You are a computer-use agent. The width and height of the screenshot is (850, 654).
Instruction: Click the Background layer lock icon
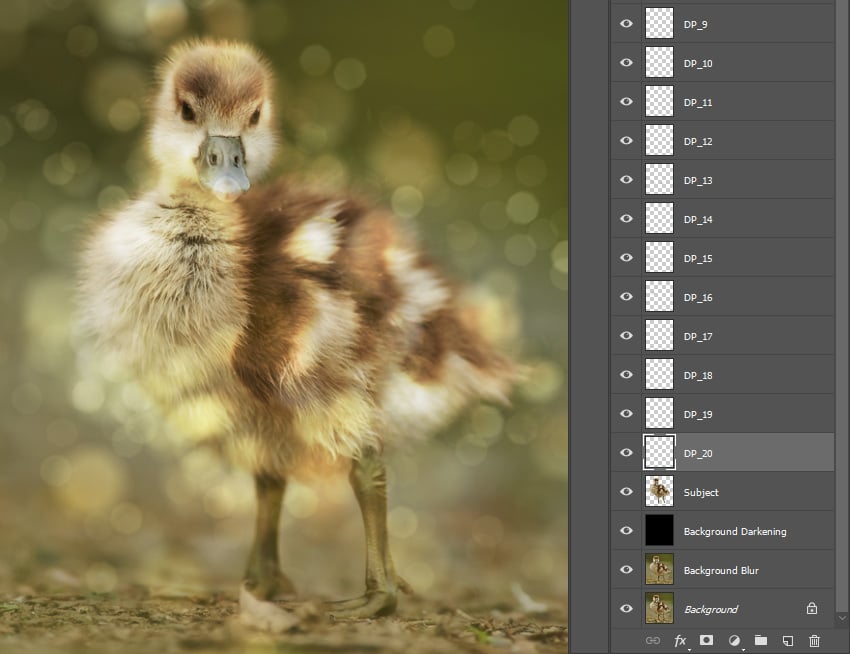coord(812,608)
